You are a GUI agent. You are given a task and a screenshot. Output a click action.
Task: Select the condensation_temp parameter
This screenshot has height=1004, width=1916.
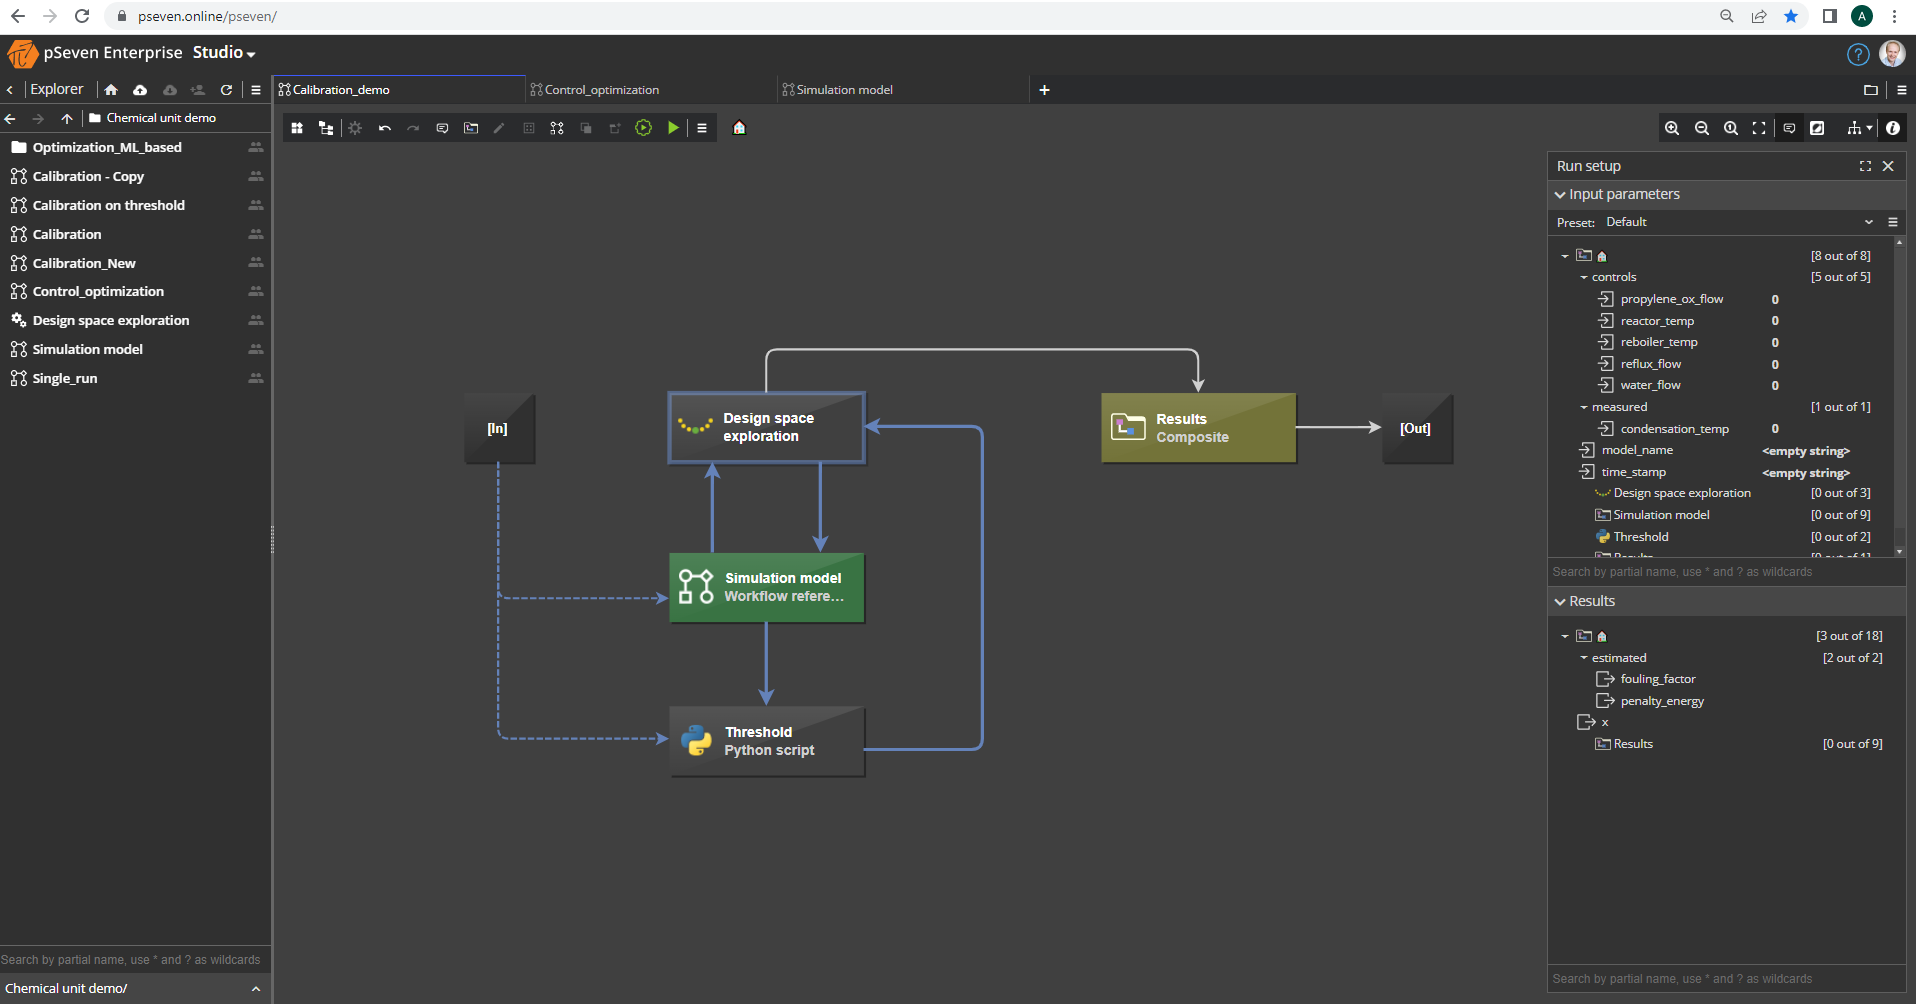(1674, 429)
